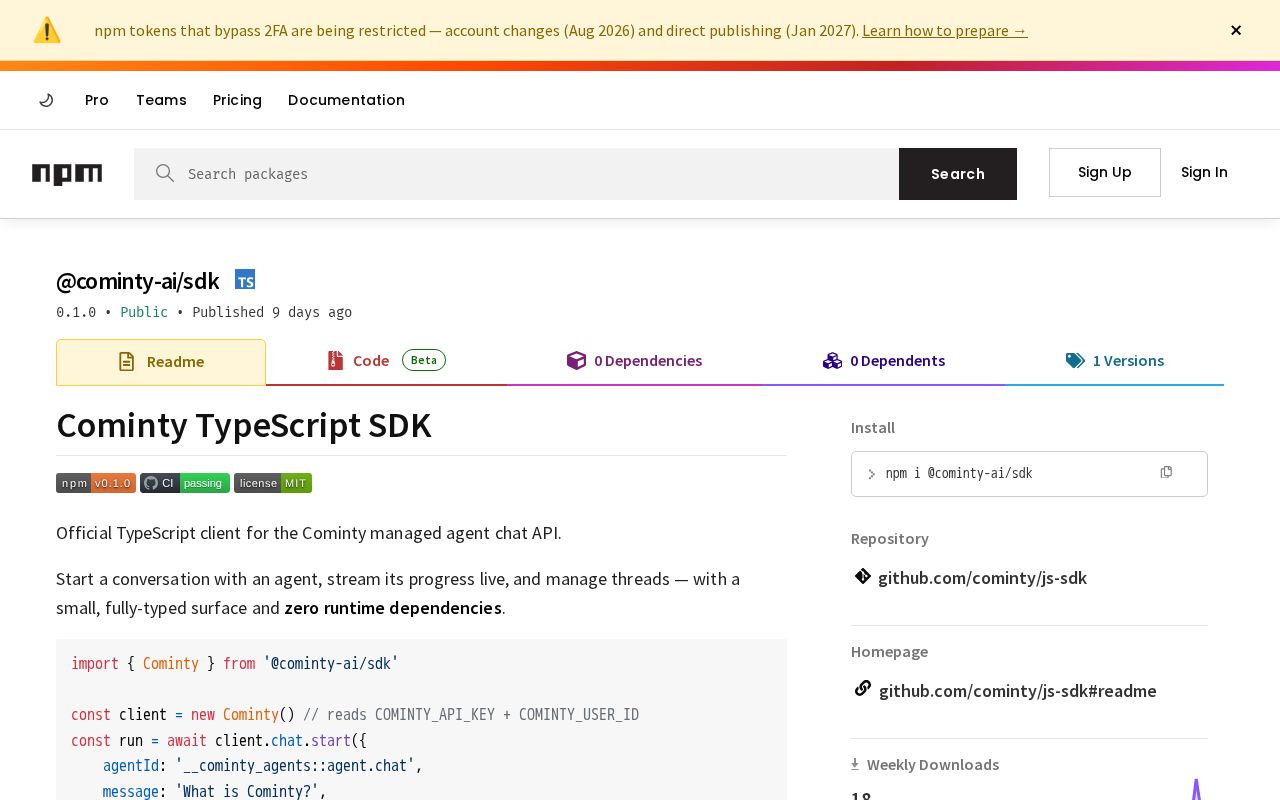Copy the npm install command

(x=1166, y=472)
